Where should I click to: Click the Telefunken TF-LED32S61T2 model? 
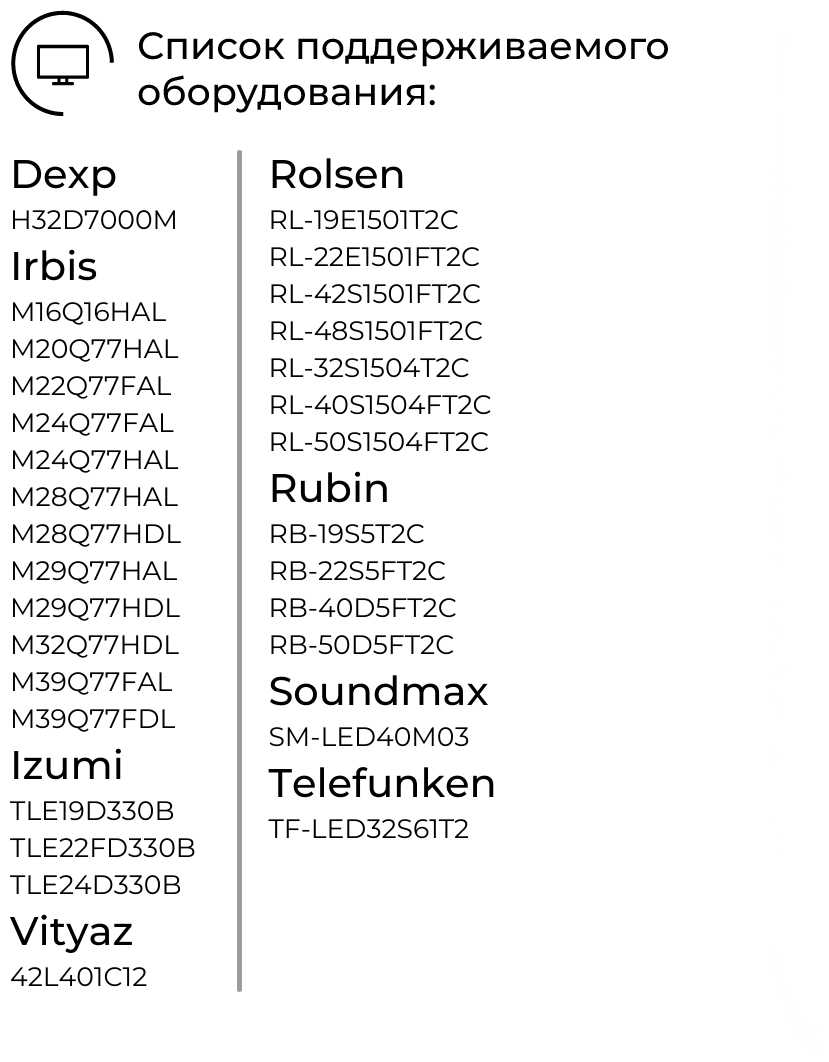[x=369, y=830]
